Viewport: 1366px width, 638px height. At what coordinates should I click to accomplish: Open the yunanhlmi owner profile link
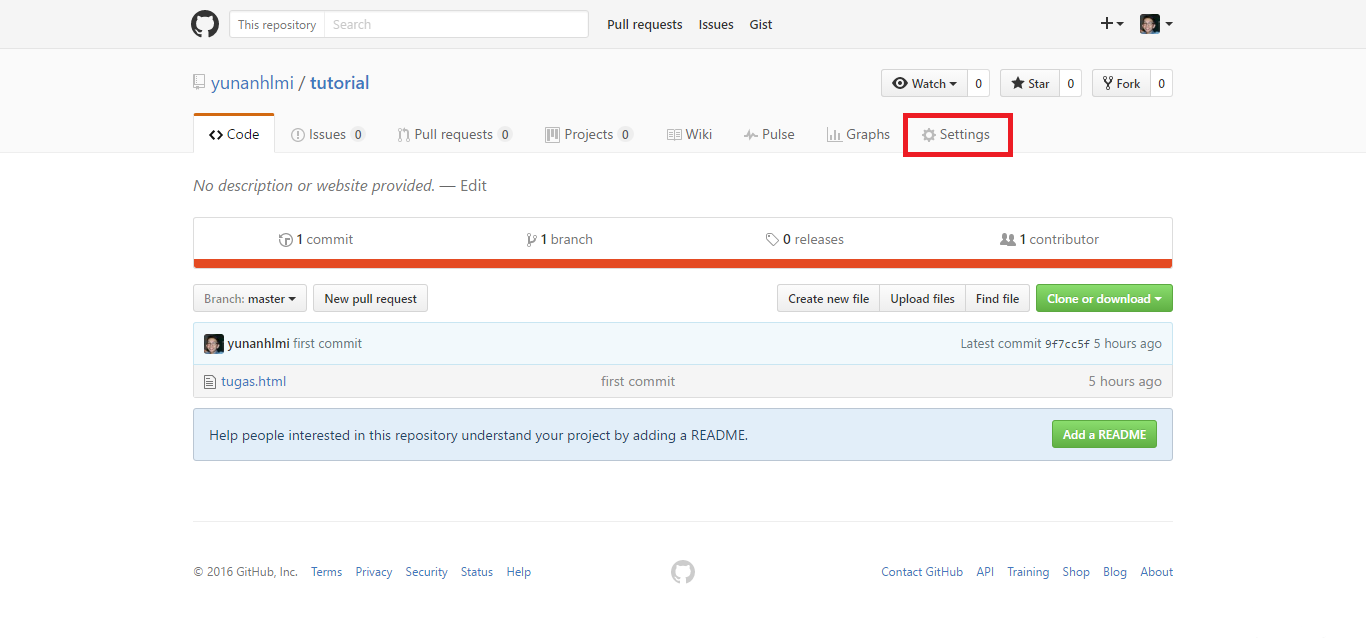[252, 83]
